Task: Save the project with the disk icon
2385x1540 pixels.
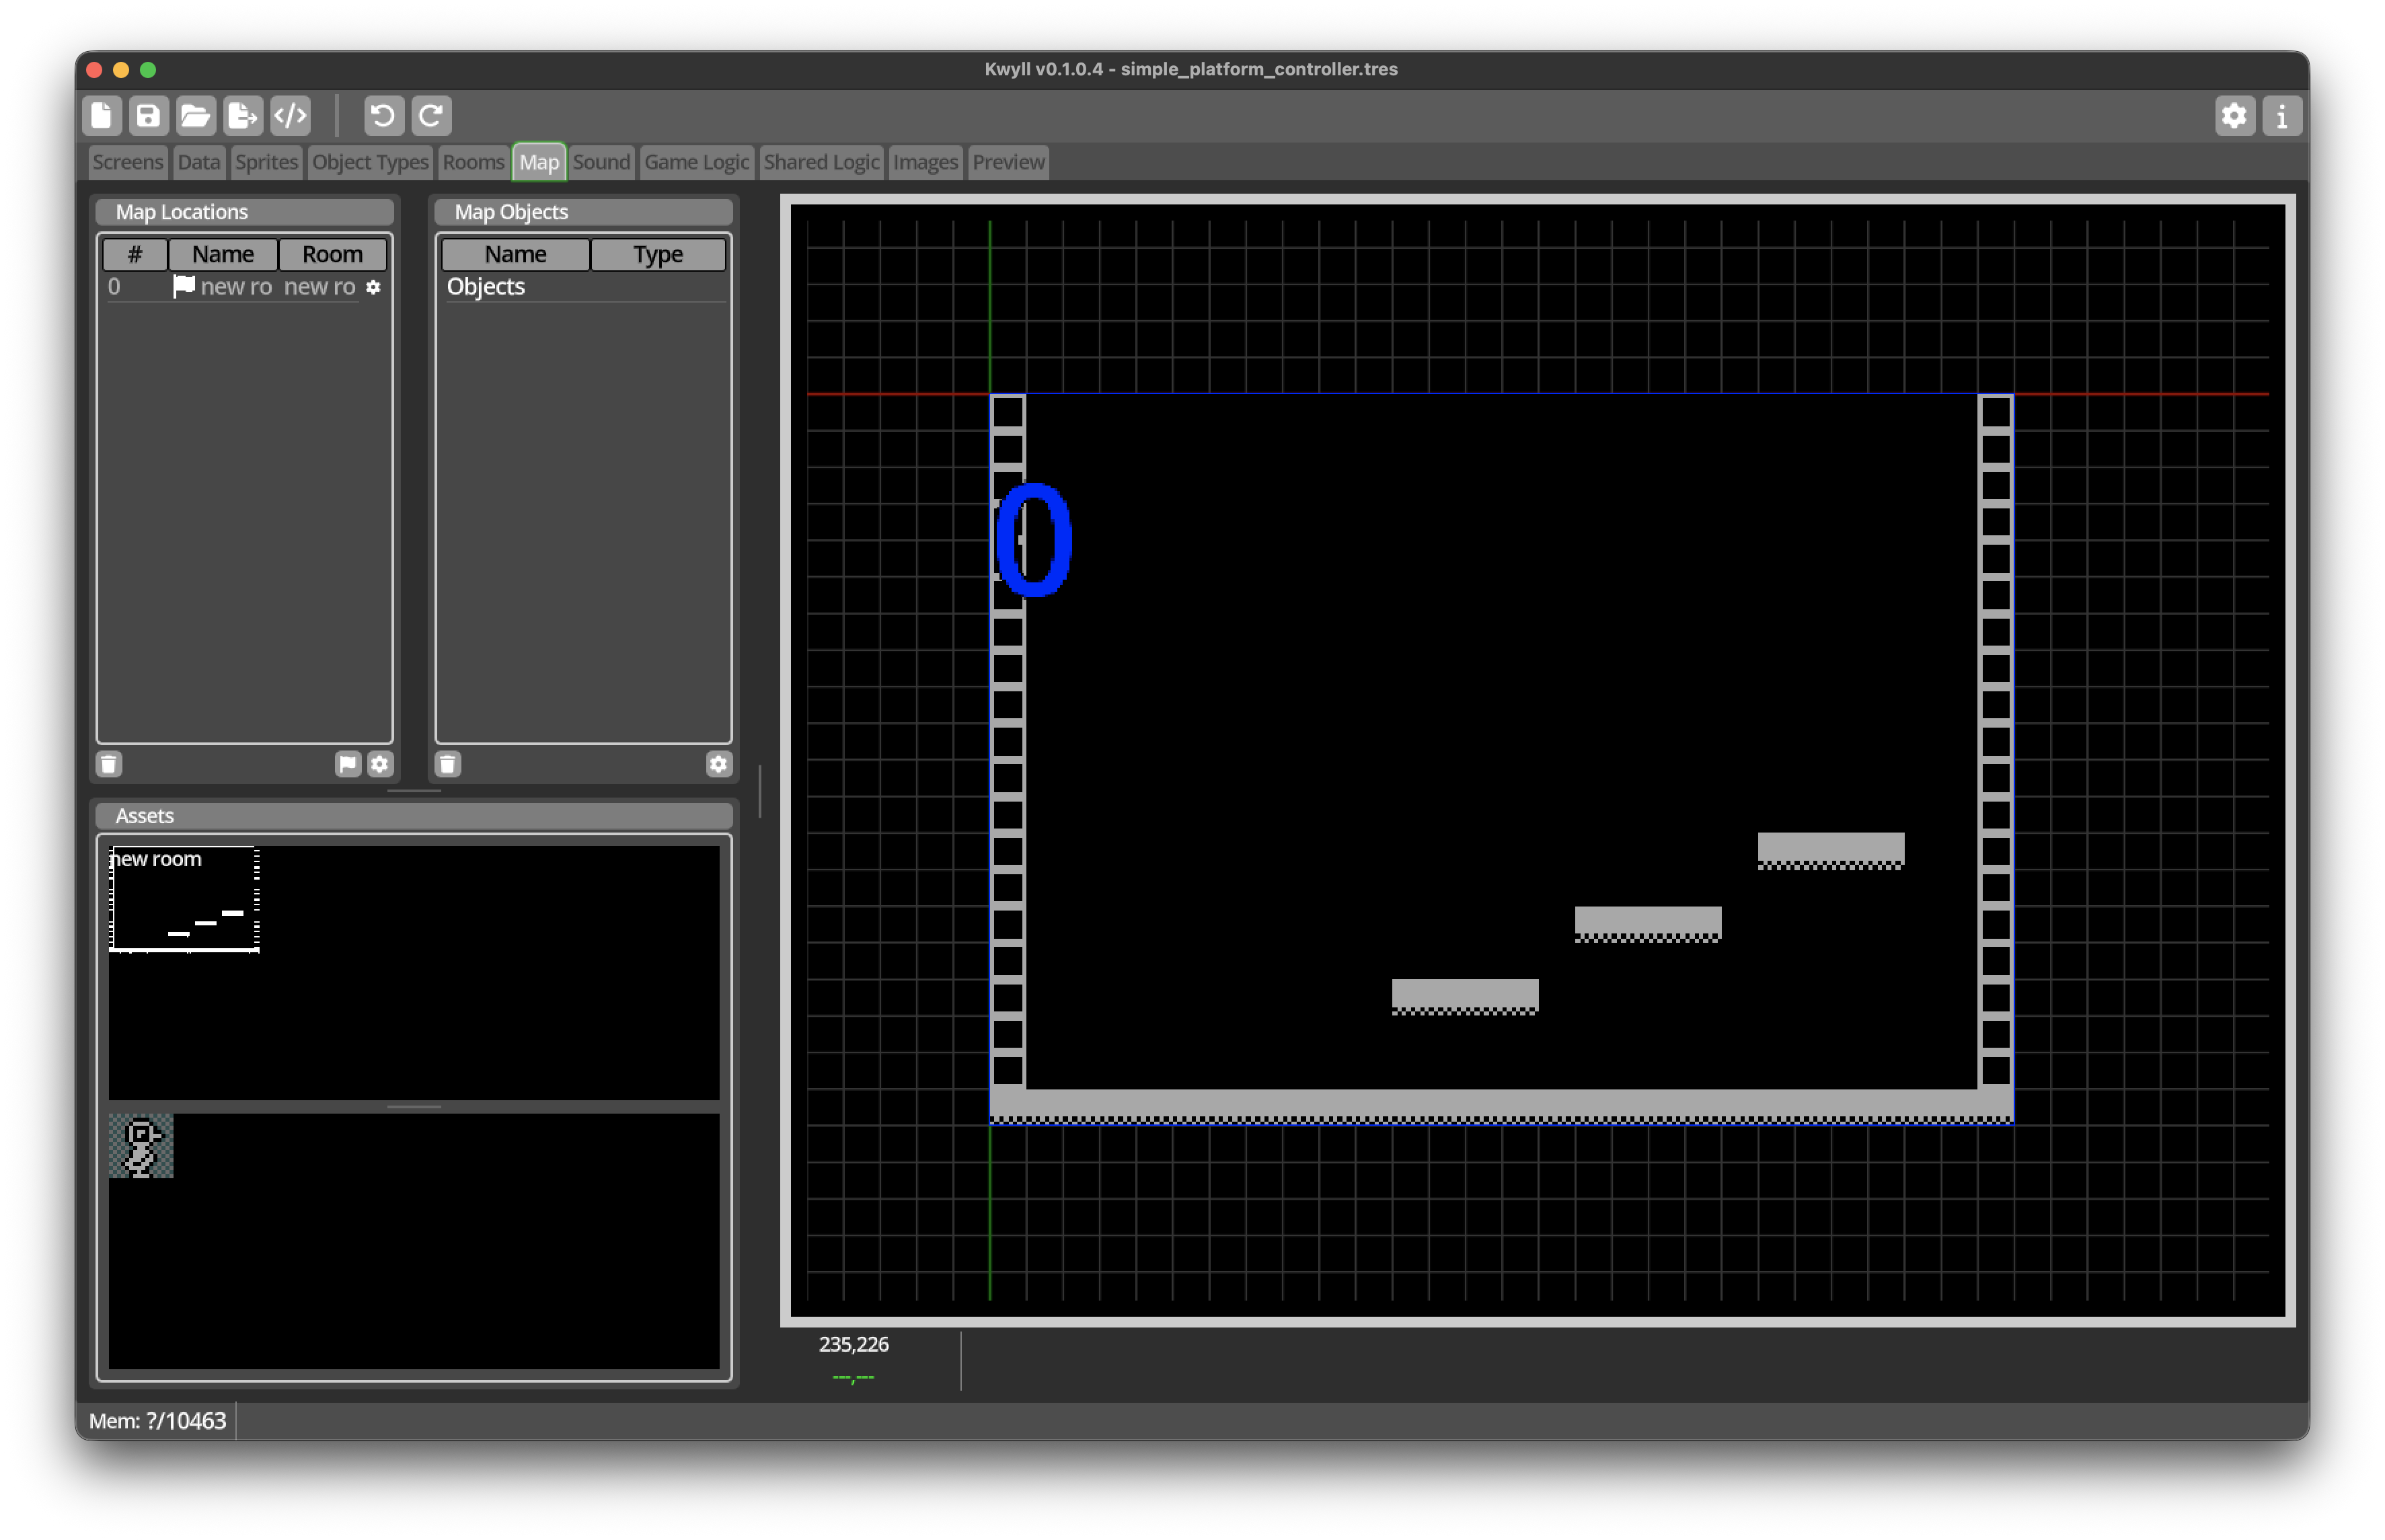Action: (148, 116)
